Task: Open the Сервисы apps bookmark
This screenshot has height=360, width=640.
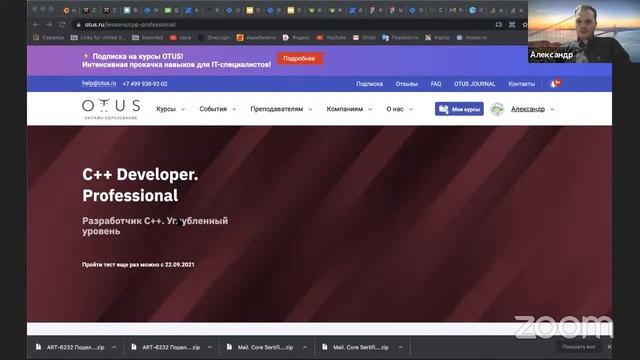Action: coord(49,38)
